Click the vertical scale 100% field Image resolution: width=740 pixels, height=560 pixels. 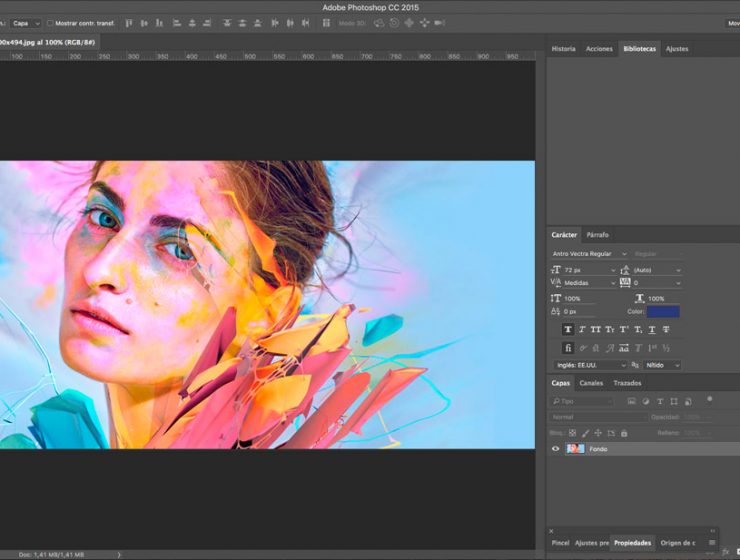coord(580,299)
